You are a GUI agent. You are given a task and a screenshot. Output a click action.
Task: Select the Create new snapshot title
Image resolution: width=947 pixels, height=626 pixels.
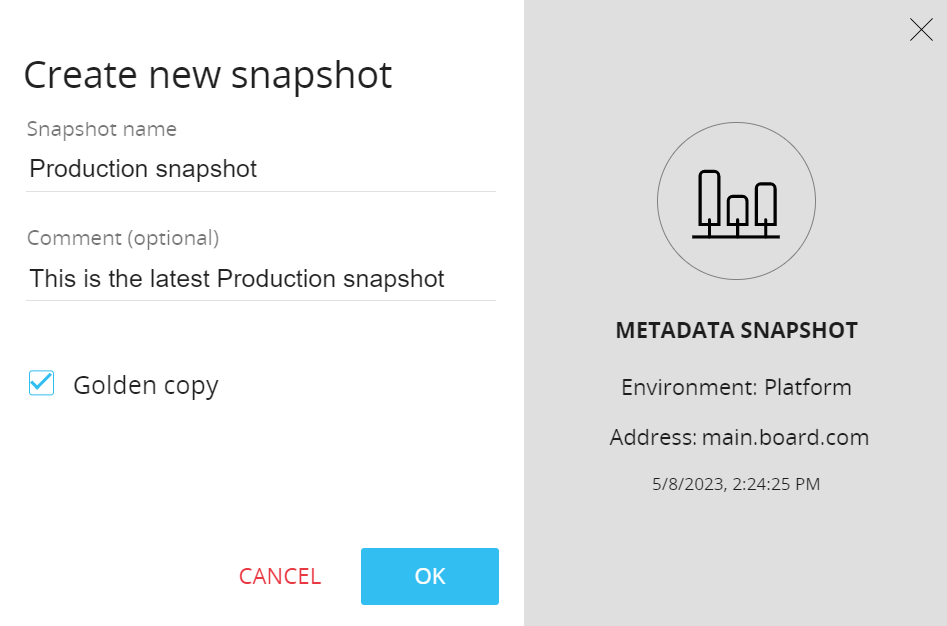click(208, 74)
